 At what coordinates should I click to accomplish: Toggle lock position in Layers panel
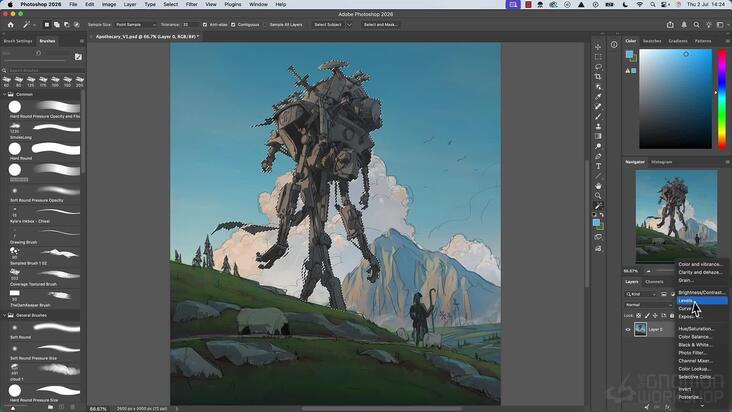pos(655,316)
